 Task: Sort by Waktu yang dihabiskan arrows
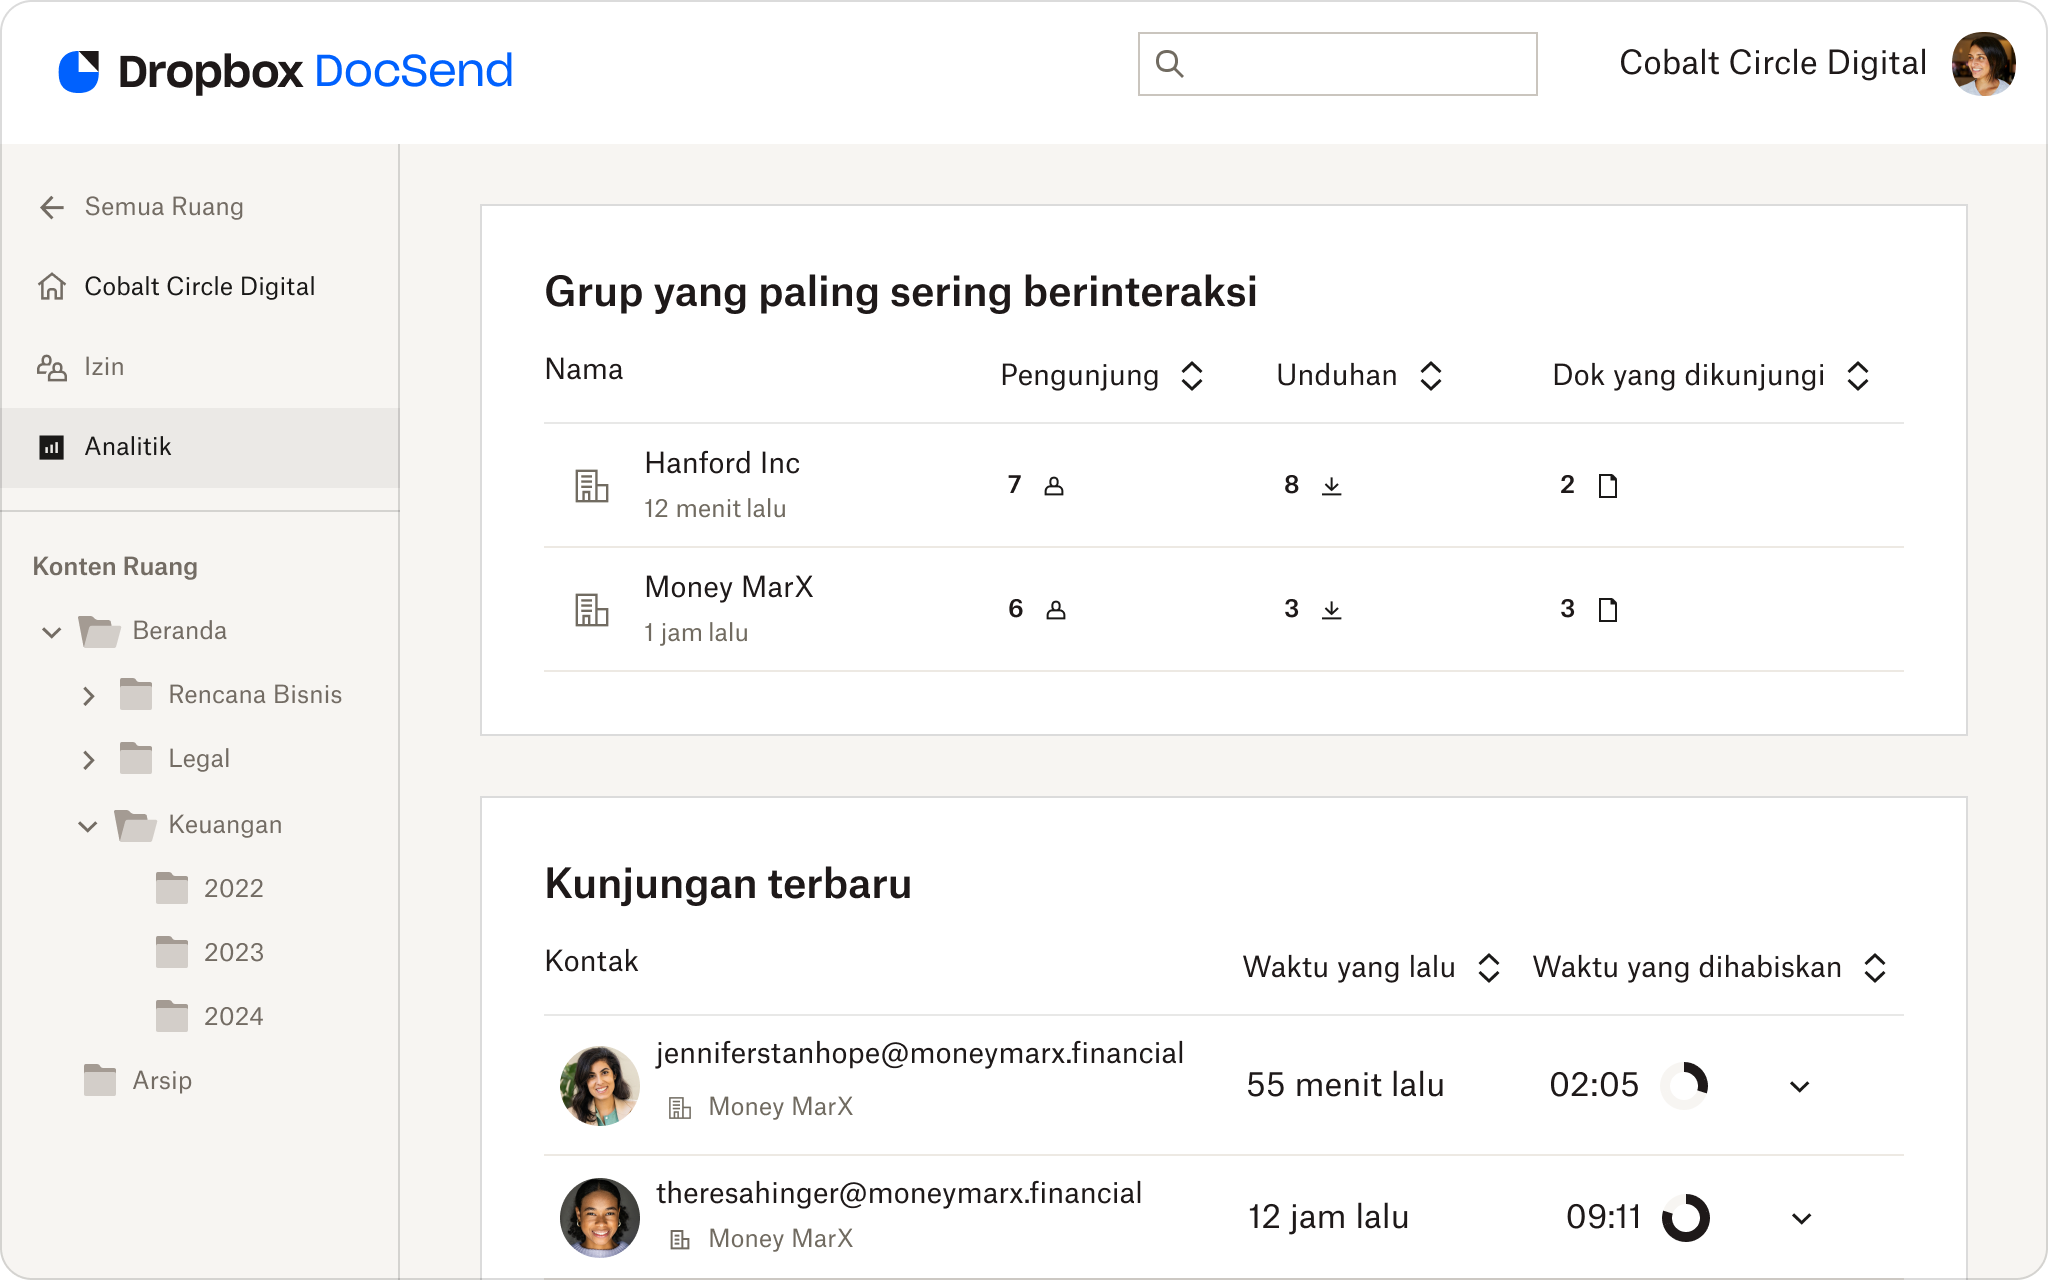pyautogui.click(x=1875, y=968)
